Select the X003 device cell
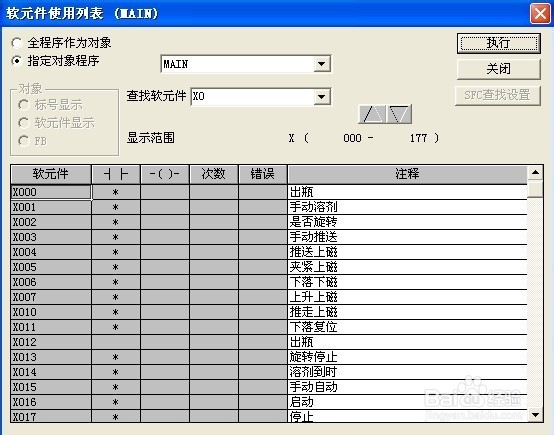 tap(51, 237)
